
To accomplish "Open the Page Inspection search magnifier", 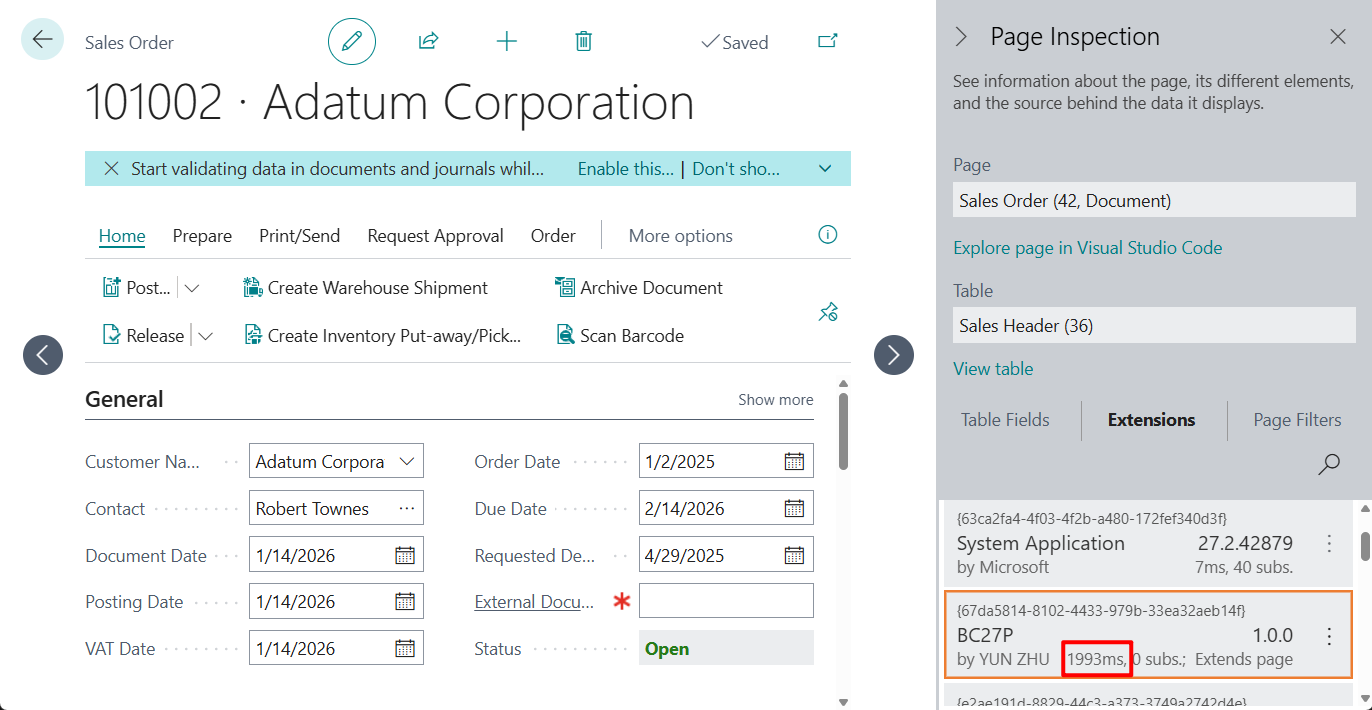I will [1328, 464].
